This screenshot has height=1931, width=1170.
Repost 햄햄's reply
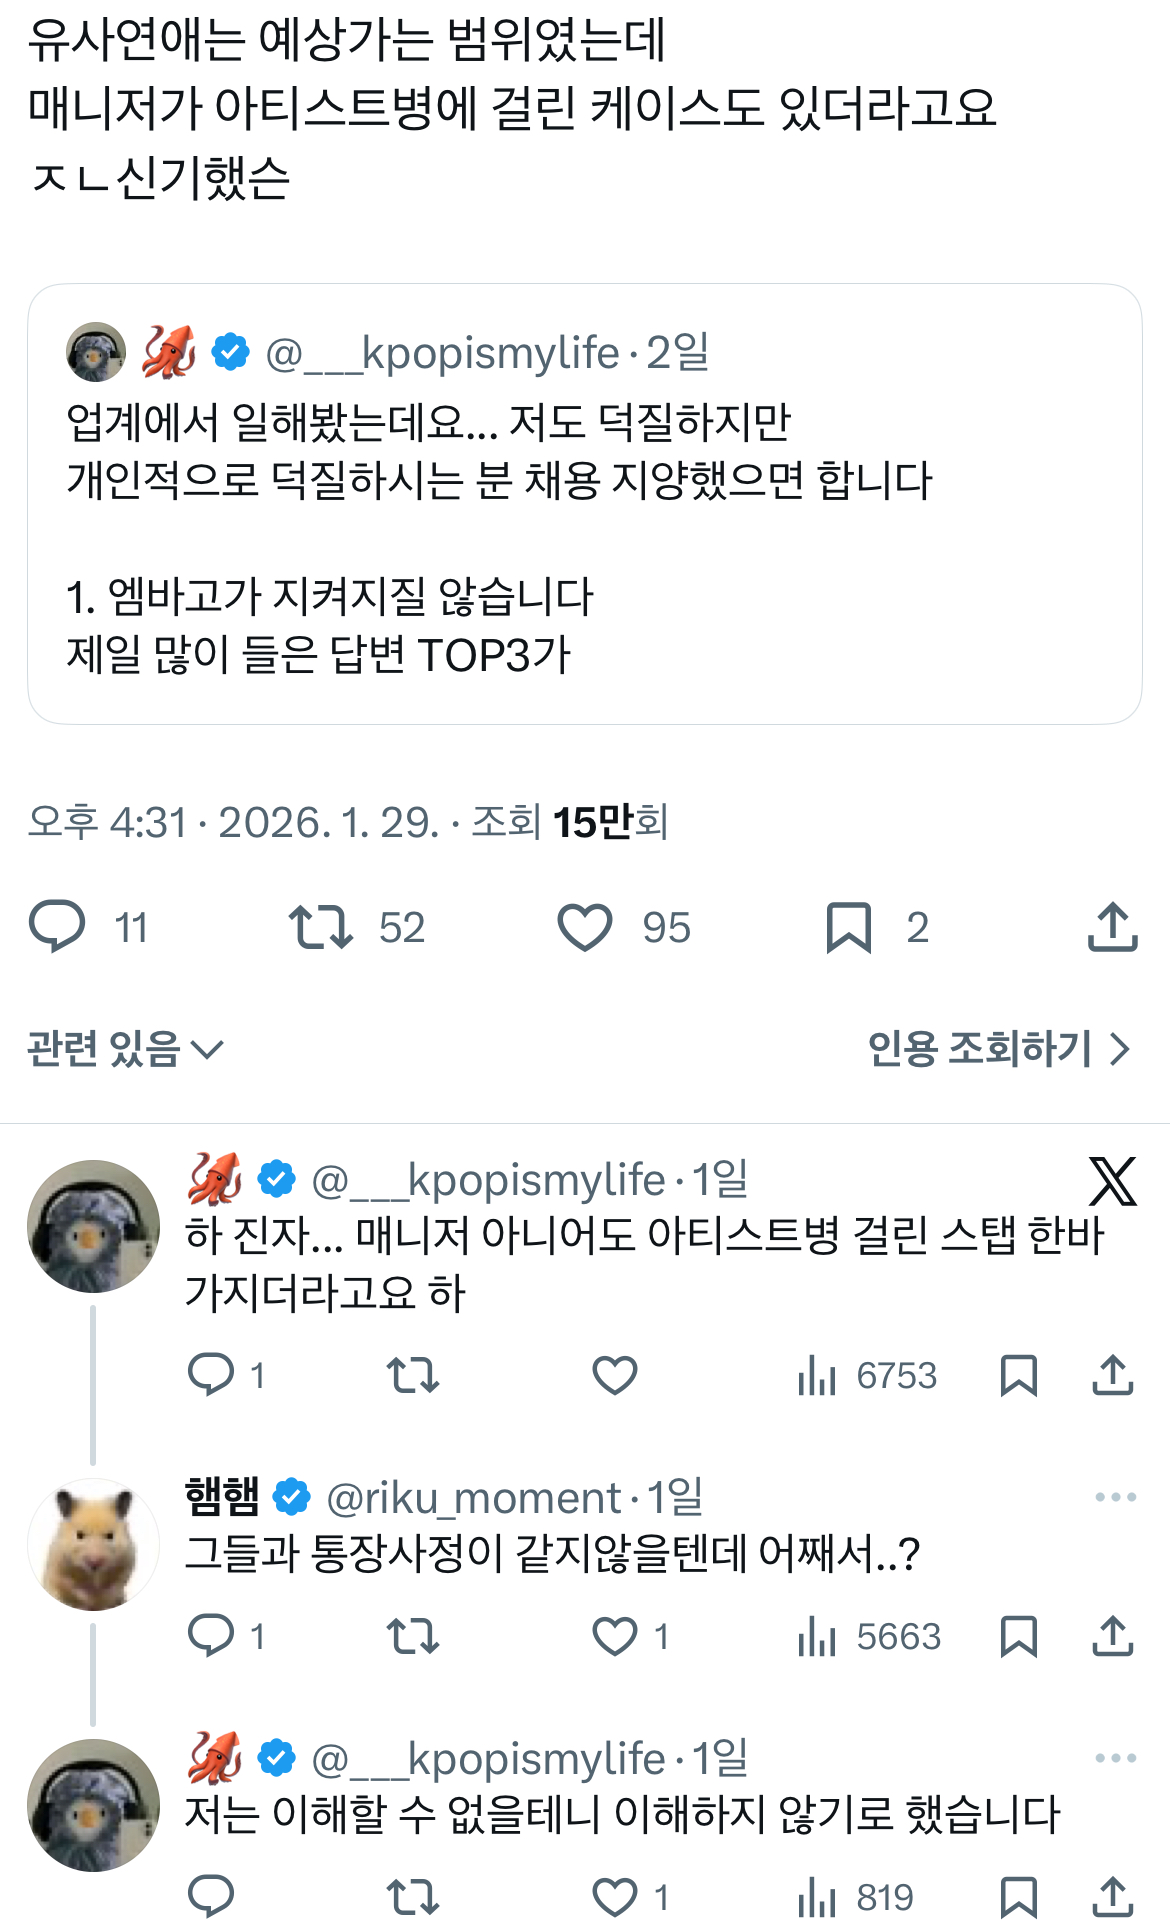tap(412, 1637)
